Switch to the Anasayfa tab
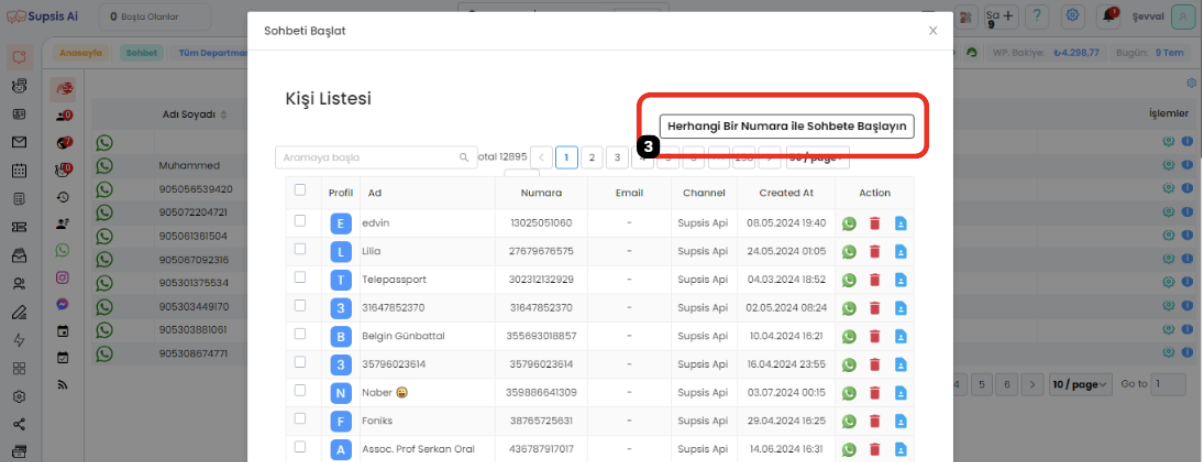The image size is (1202, 462). coord(81,52)
